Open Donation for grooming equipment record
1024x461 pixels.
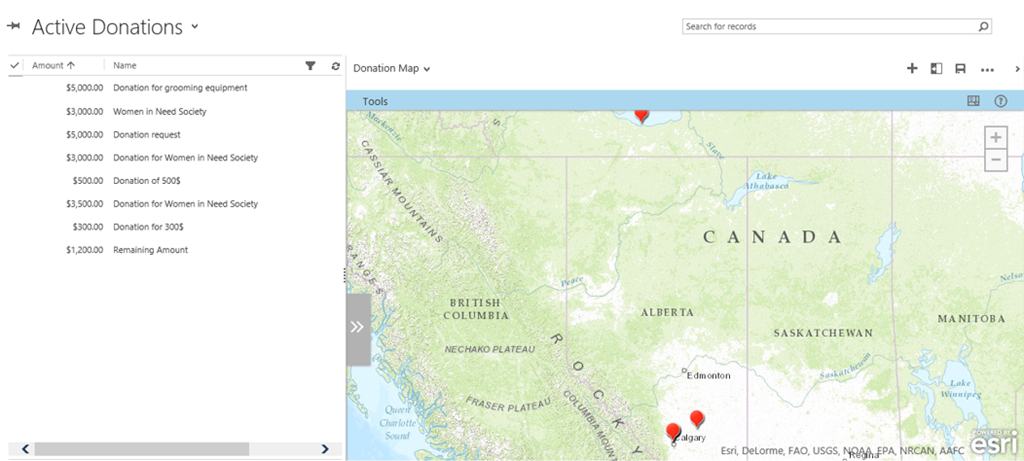tap(180, 88)
